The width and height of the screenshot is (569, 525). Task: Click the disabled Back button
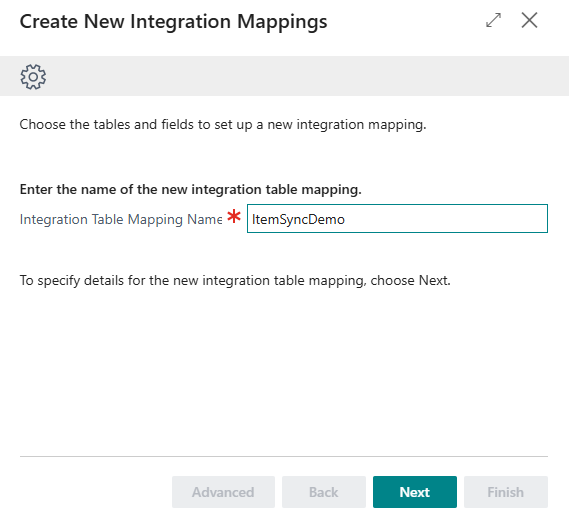click(x=324, y=492)
